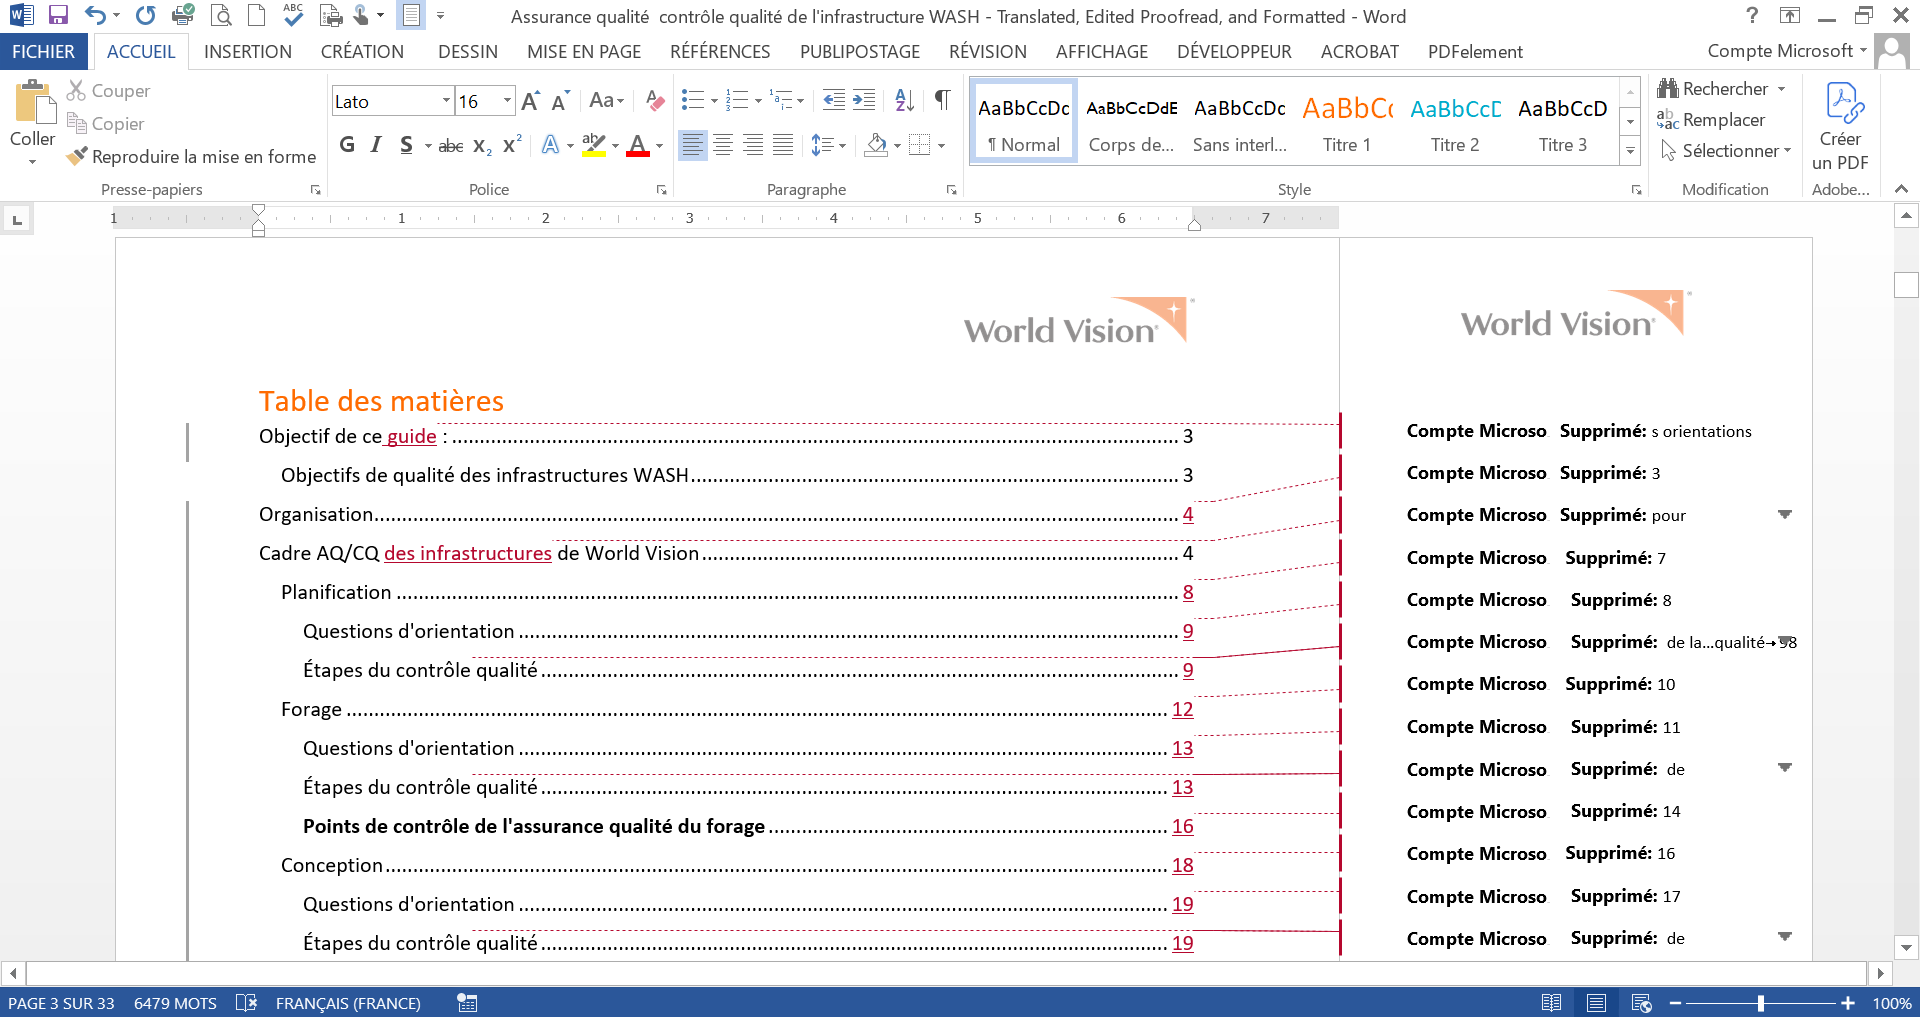This screenshot has height=1017, width=1920.
Task: Click 6479 MOTS word count
Action: (175, 1003)
